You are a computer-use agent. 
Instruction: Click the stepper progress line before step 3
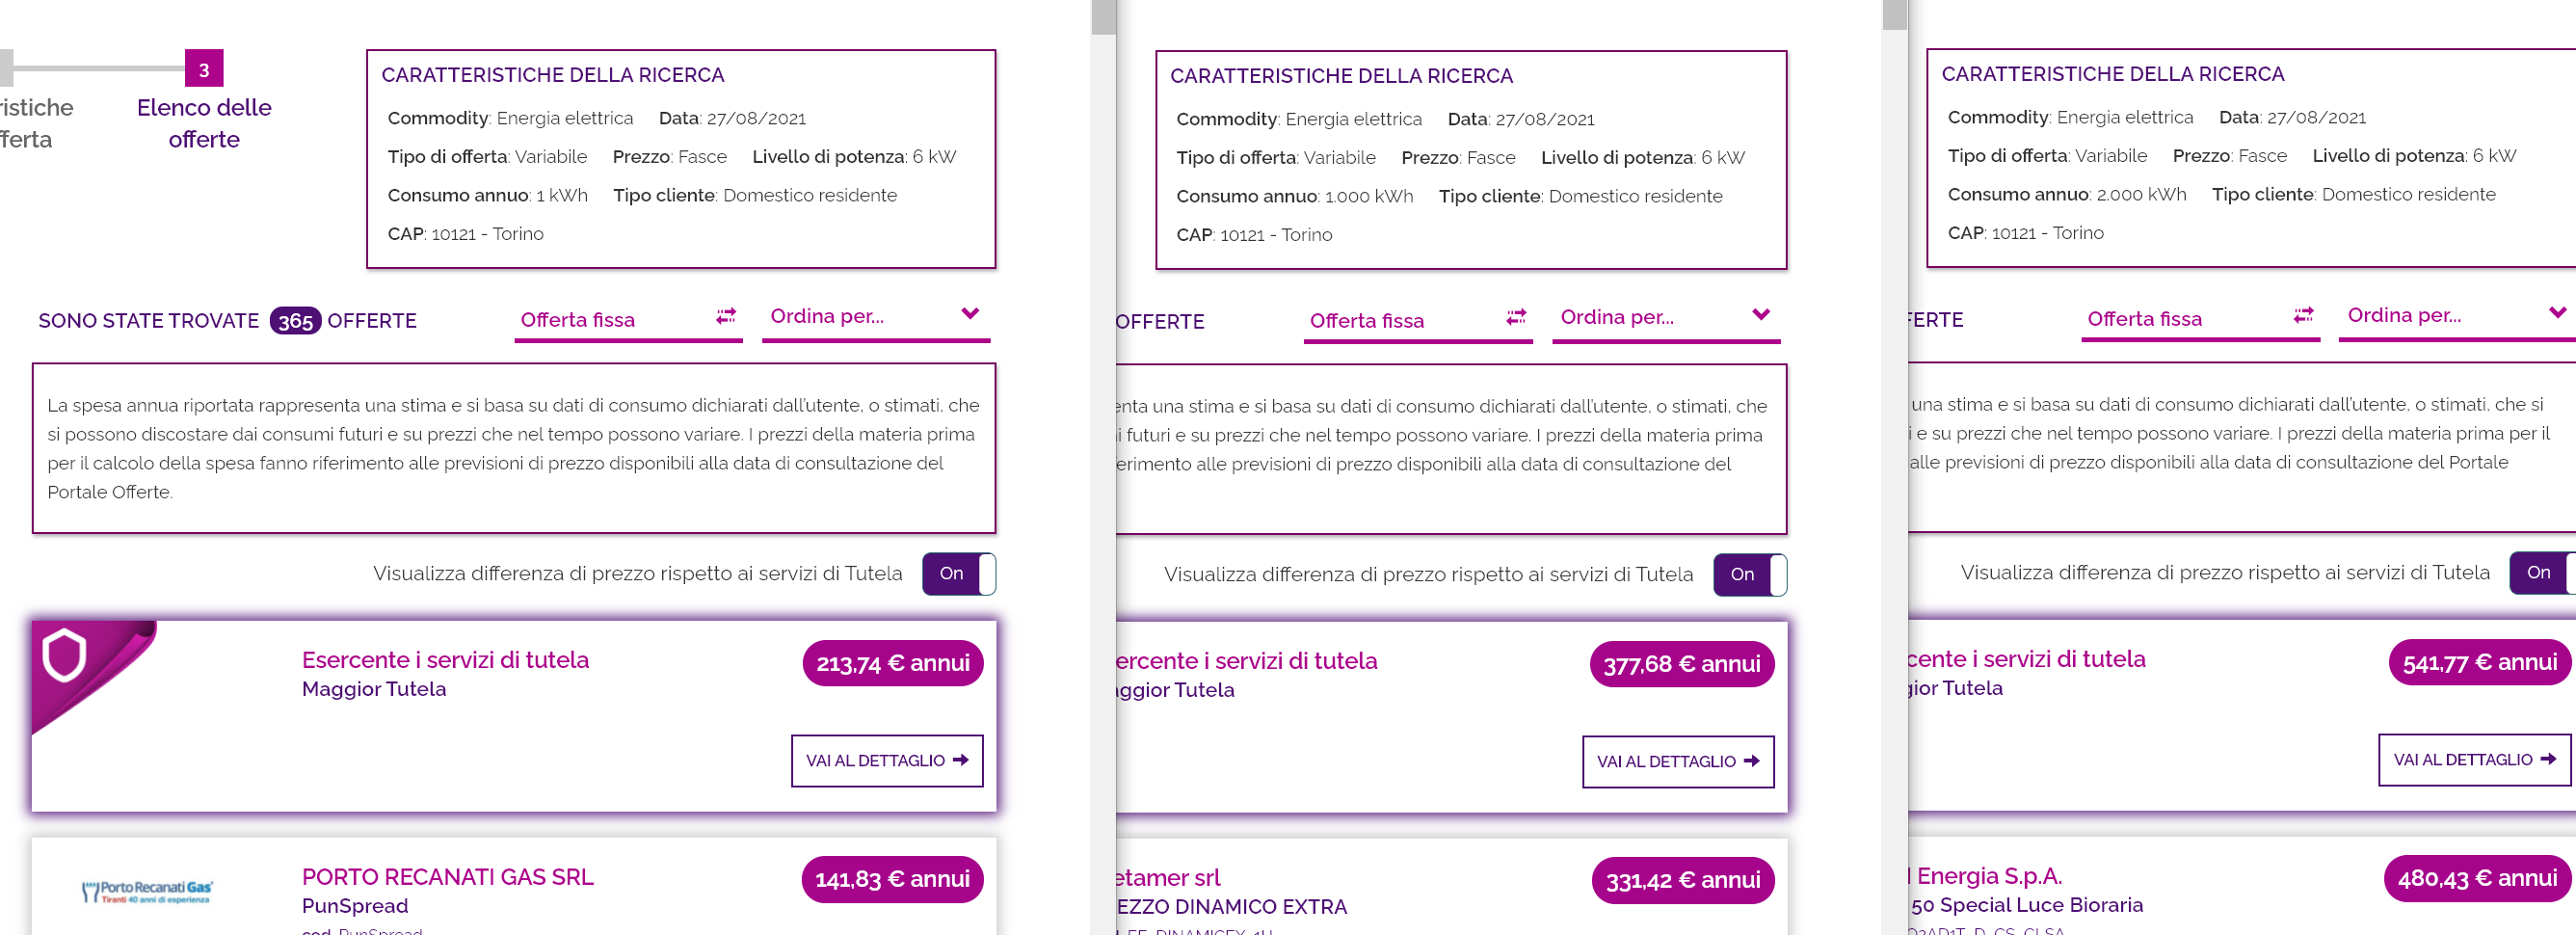[x=98, y=68]
